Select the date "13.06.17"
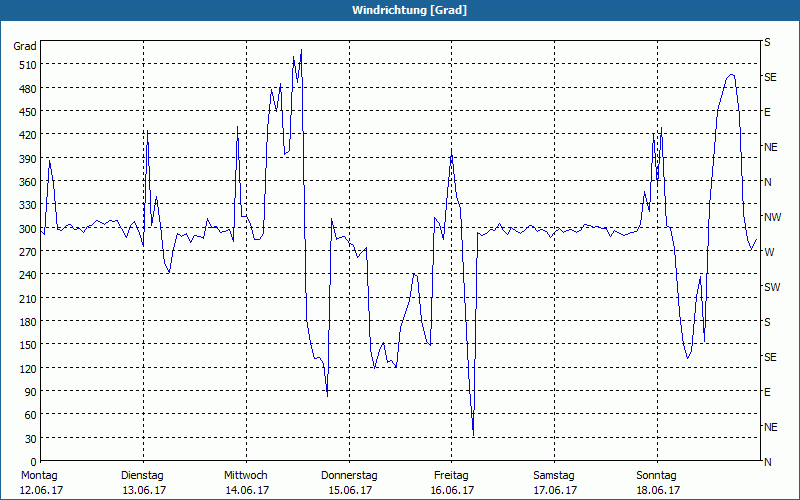 tap(144, 491)
